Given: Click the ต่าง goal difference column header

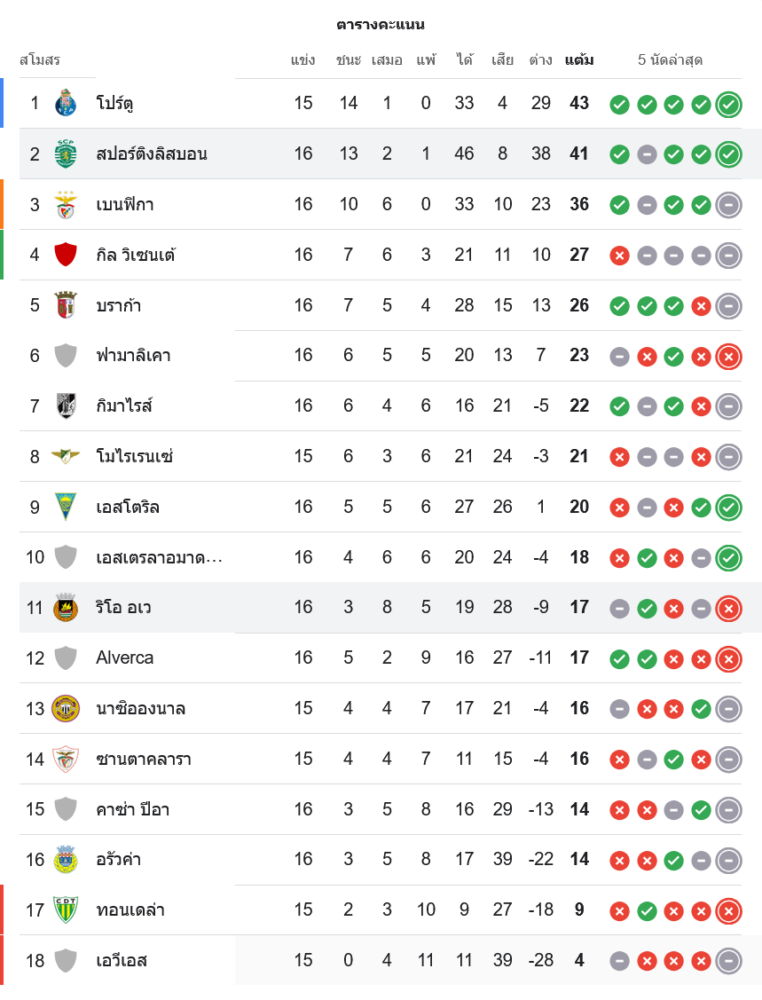Looking at the screenshot, I should pyautogui.click(x=541, y=60).
